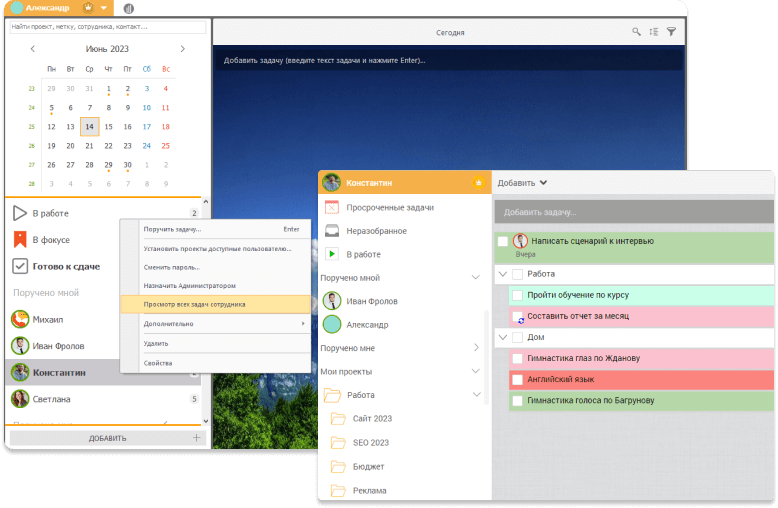
Task: Check the Написать сценарий к интервью task
Action: point(503,241)
